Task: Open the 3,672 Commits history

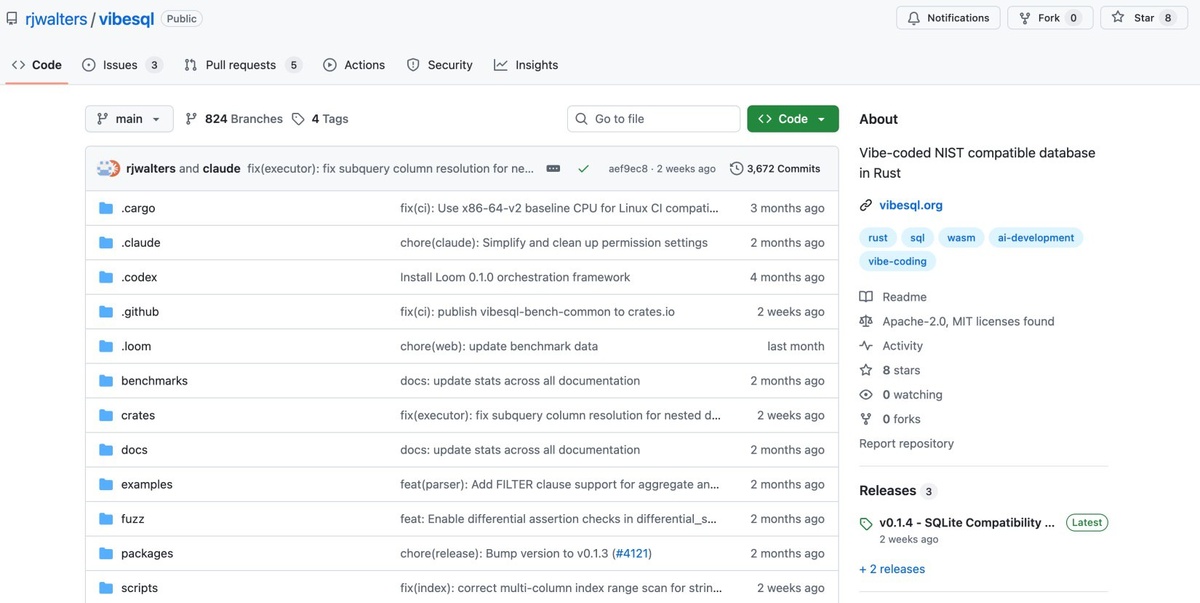Action: coord(776,169)
